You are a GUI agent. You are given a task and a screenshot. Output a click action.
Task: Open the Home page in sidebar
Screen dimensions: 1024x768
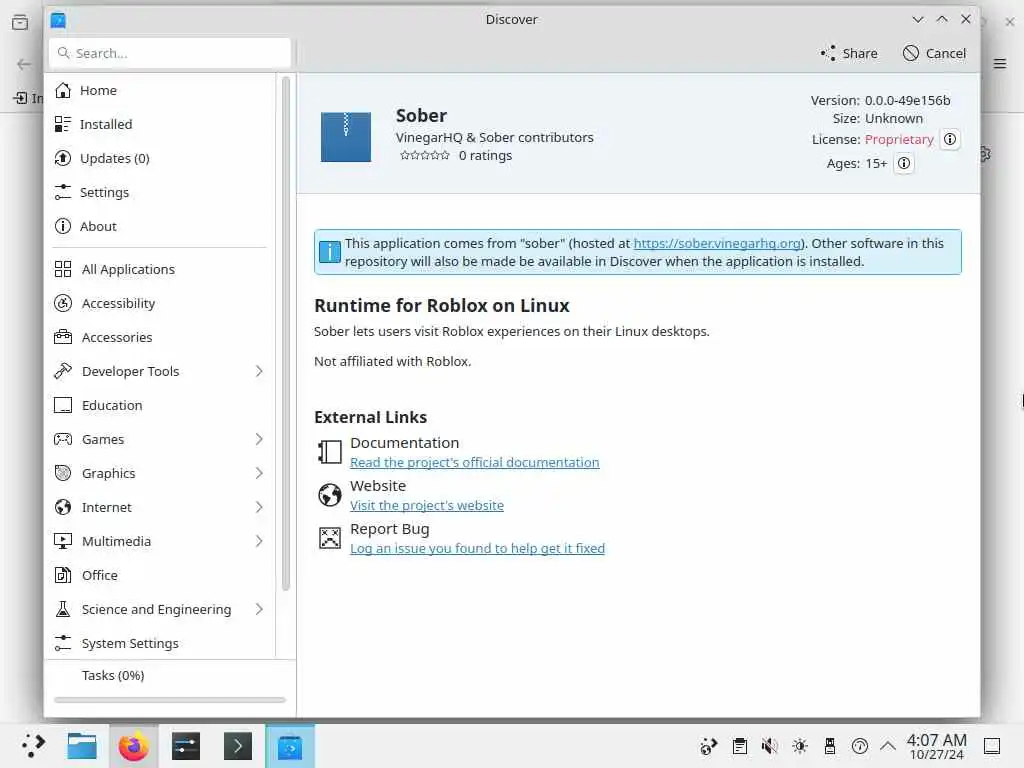160,90
